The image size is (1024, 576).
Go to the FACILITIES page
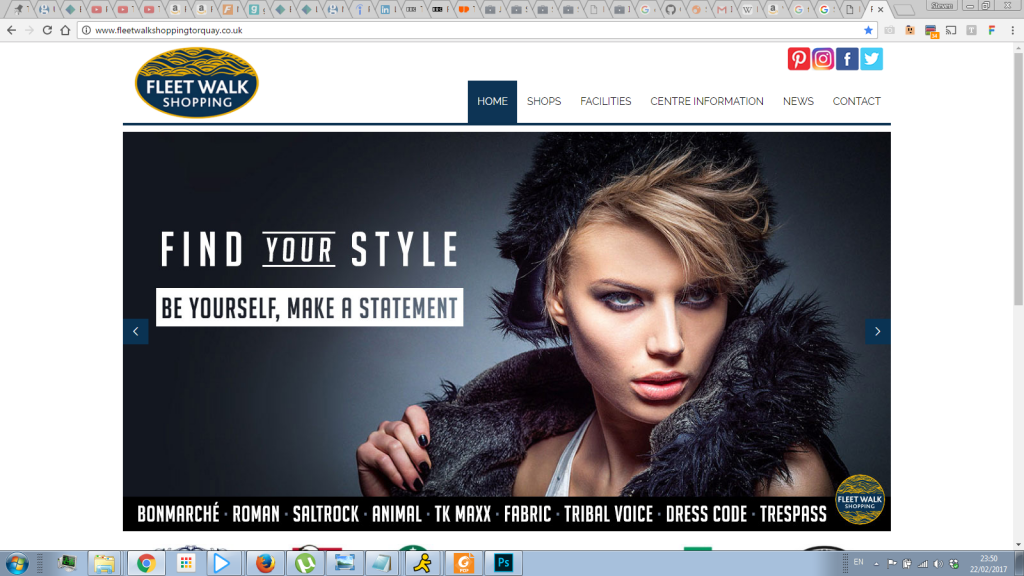pyautogui.click(x=606, y=101)
